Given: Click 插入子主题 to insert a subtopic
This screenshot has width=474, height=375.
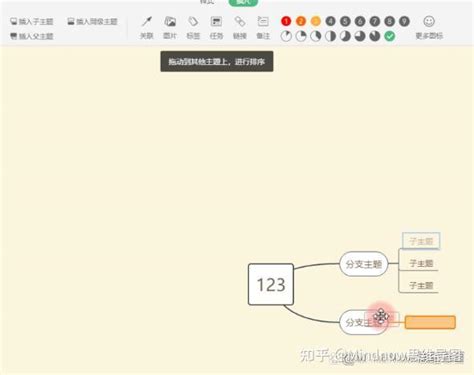Looking at the screenshot, I should point(32,22).
